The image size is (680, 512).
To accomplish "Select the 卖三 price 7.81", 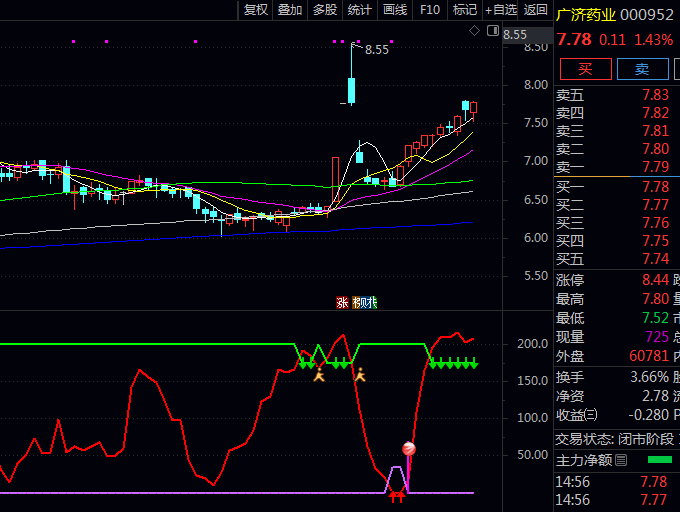I will pyautogui.click(x=655, y=131).
